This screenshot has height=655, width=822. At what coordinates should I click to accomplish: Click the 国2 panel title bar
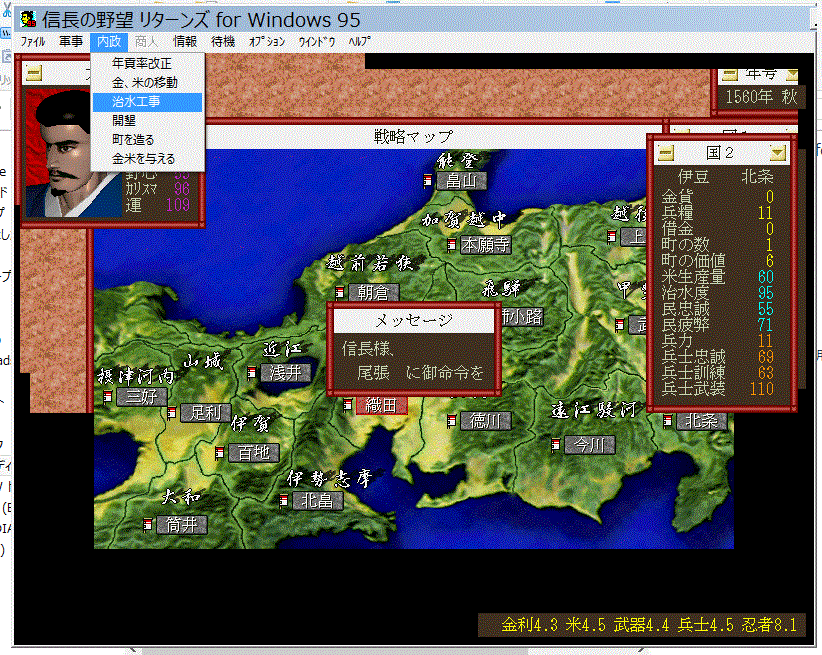click(x=721, y=153)
